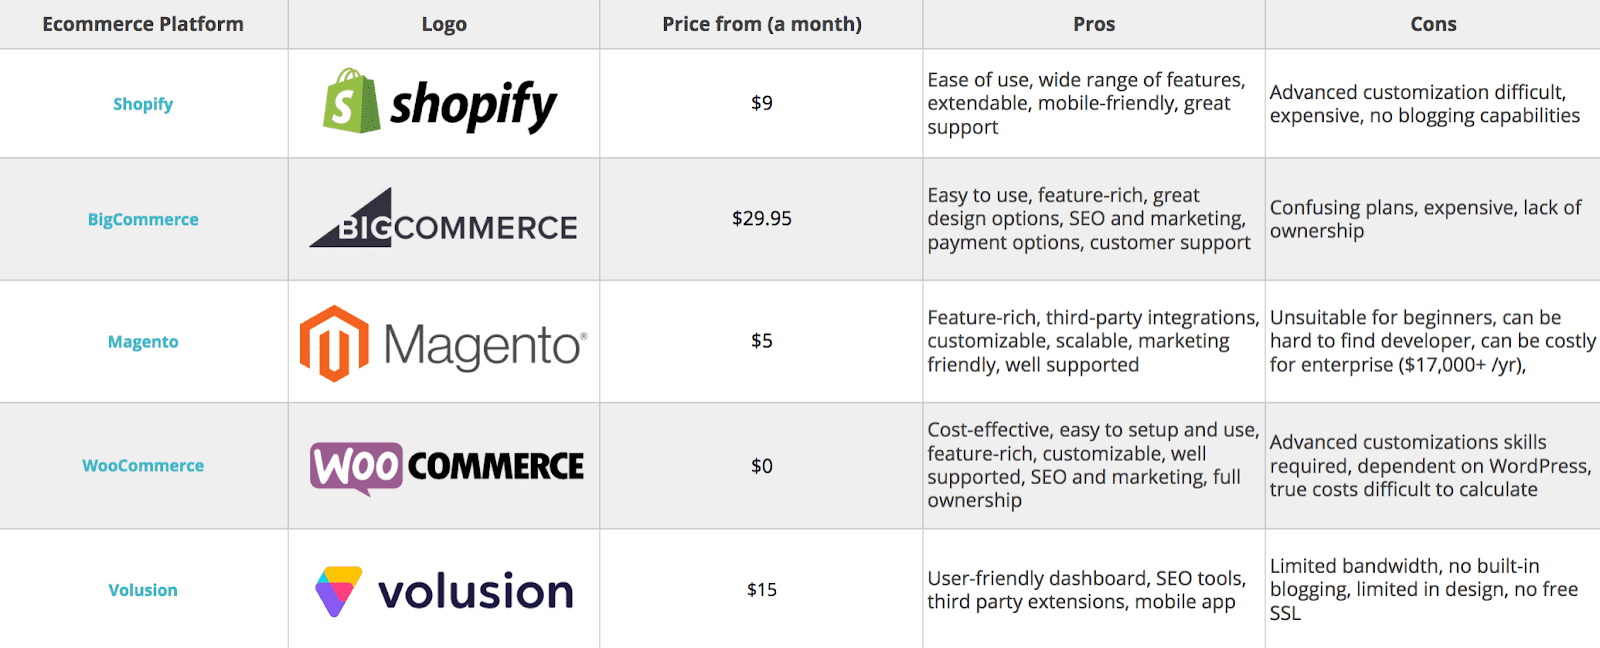Select the Ecommerce Platform column header
Screen dimensions: 1600x648
tap(143, 24)
